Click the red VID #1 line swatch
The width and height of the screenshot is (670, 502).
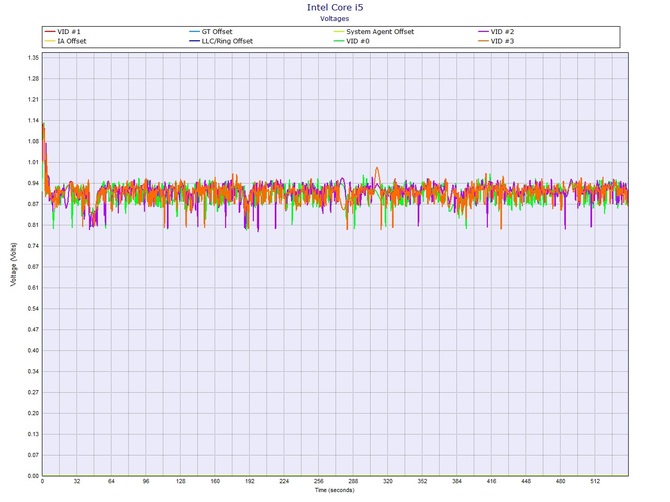click(x=50, y=32)
